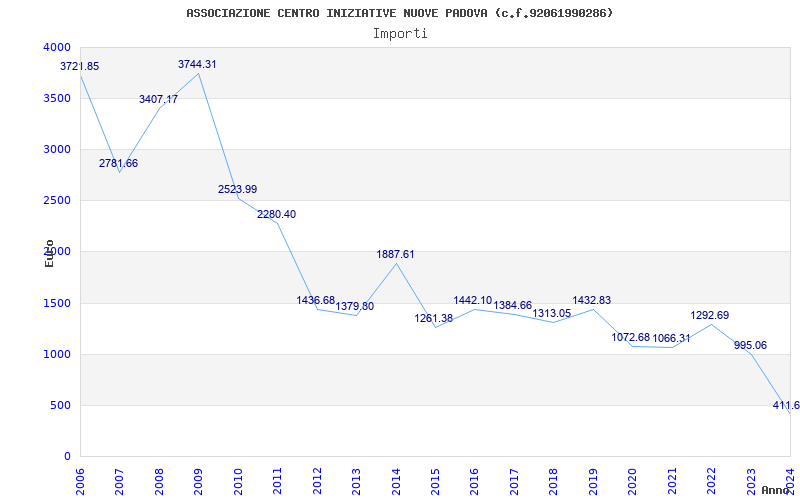Click the data label 1072.68
Screen dimensions: 800x500
point(631,337)
